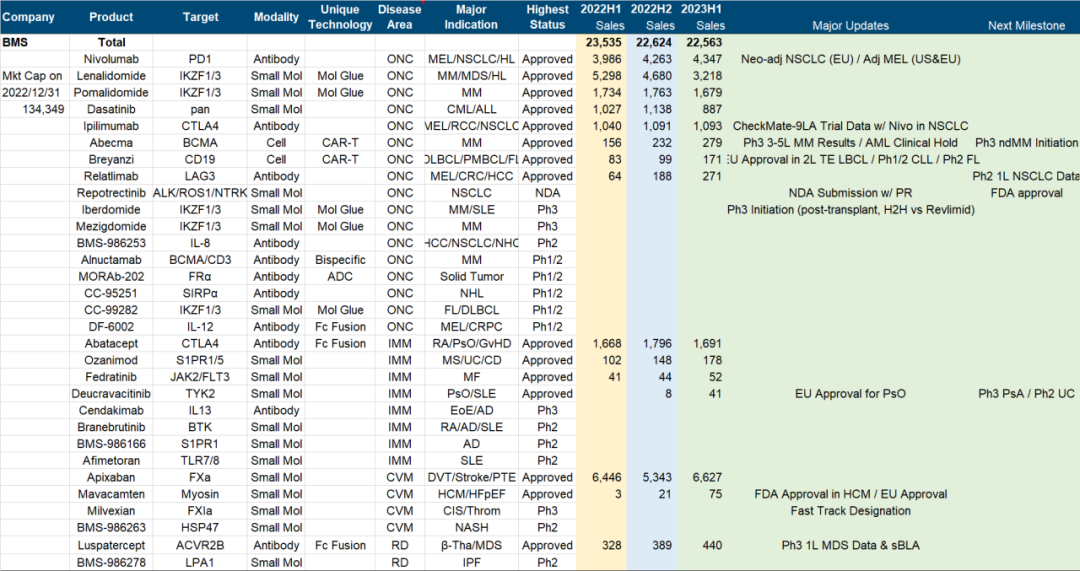The image size is (1080, 571).
Task: Select the Iberdomide product cell
Action: [x=111, y=209]
